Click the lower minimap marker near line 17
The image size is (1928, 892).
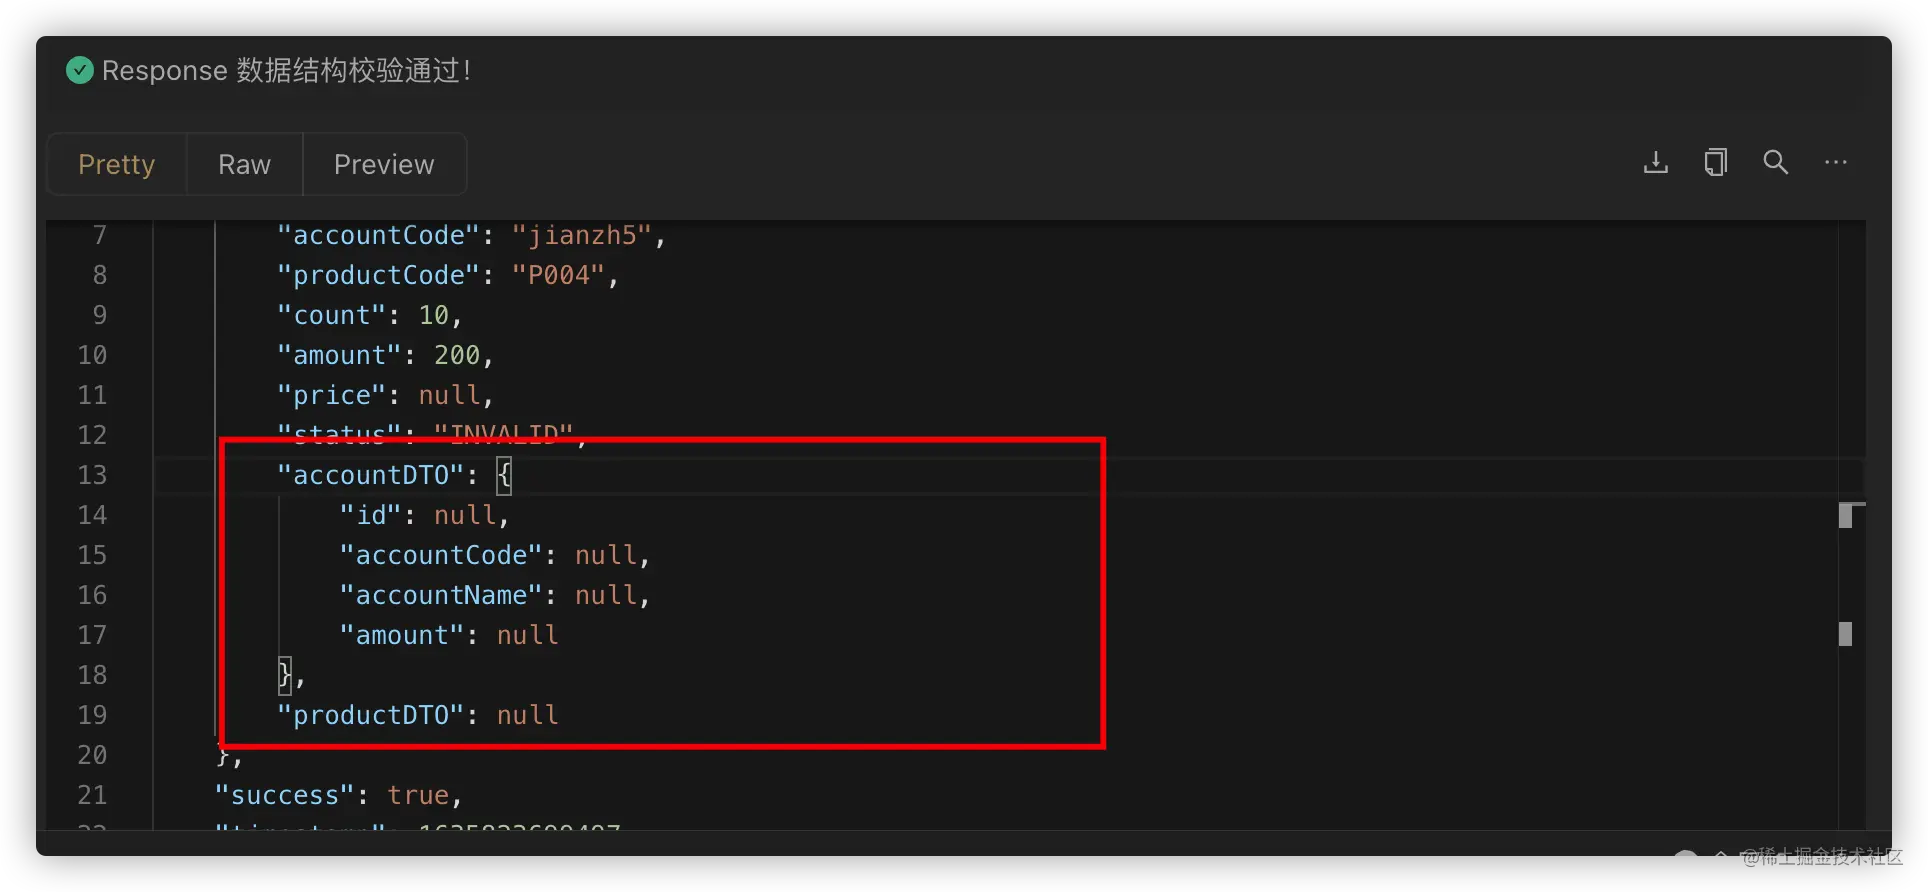tap(1846, 634)
